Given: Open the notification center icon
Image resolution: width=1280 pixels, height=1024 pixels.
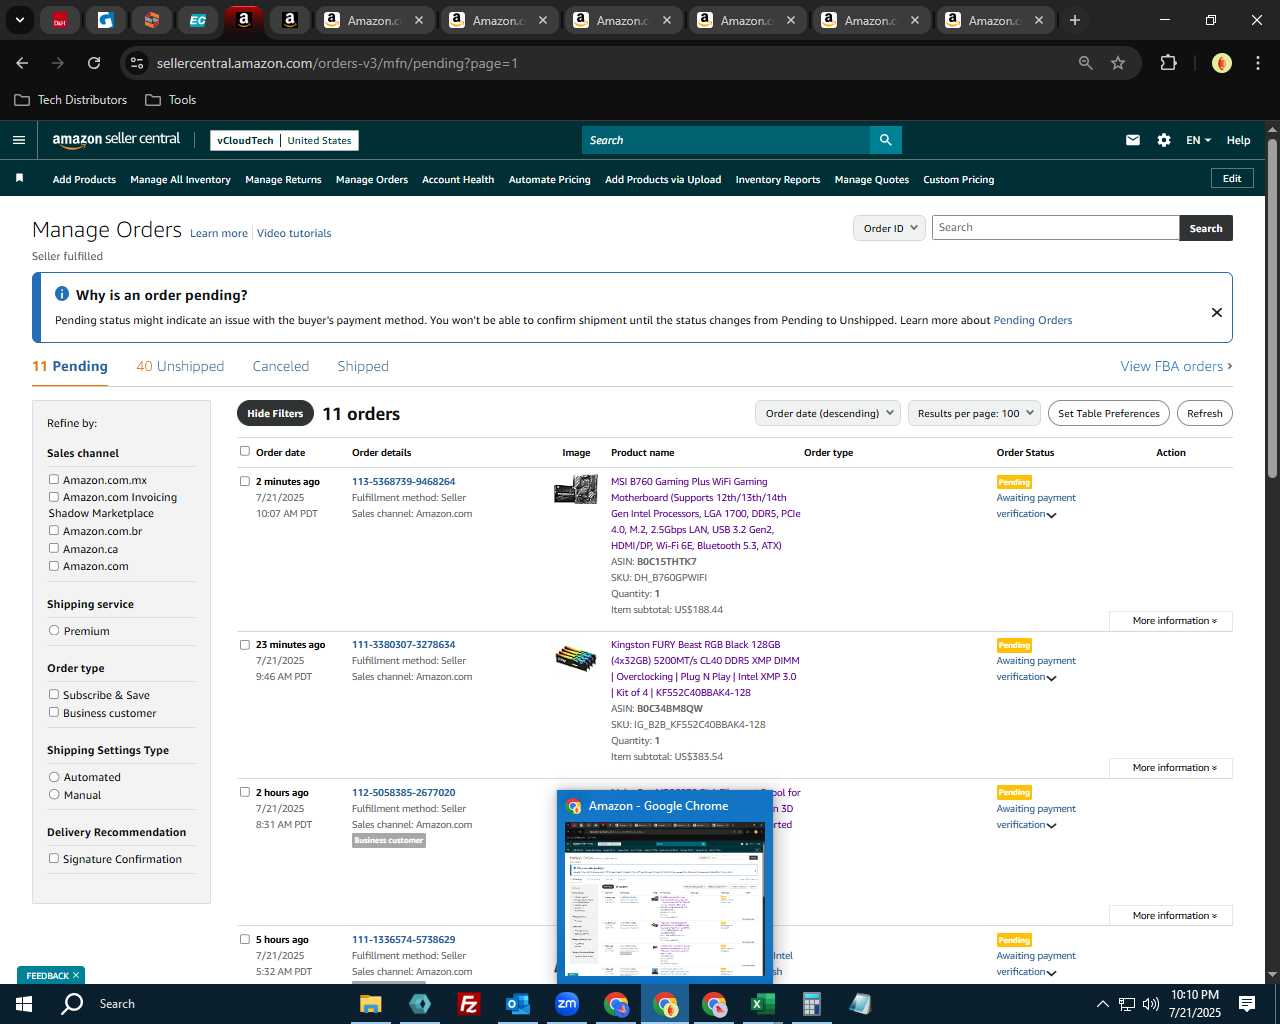Looking at the screenshot, I should coord(1247,1004).
